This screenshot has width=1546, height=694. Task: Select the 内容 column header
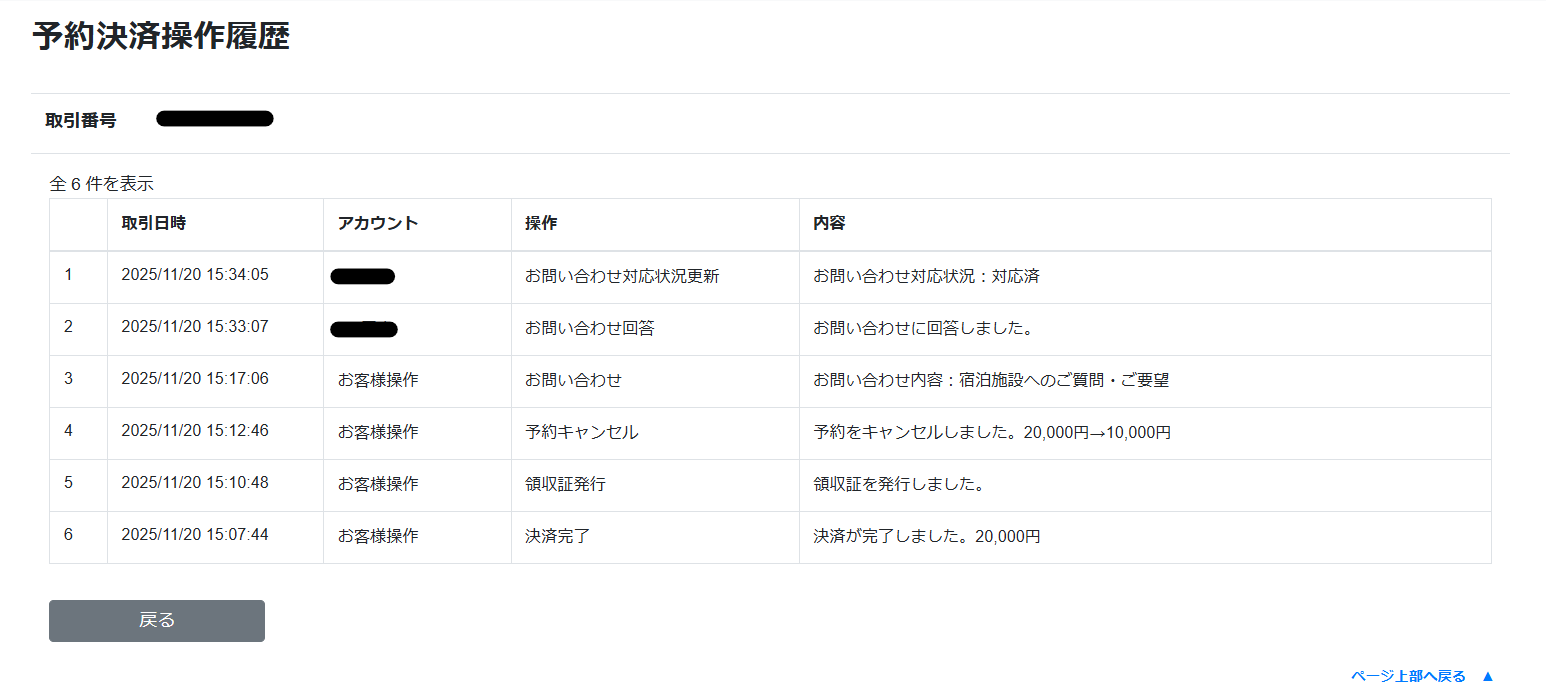pos(828,223)
